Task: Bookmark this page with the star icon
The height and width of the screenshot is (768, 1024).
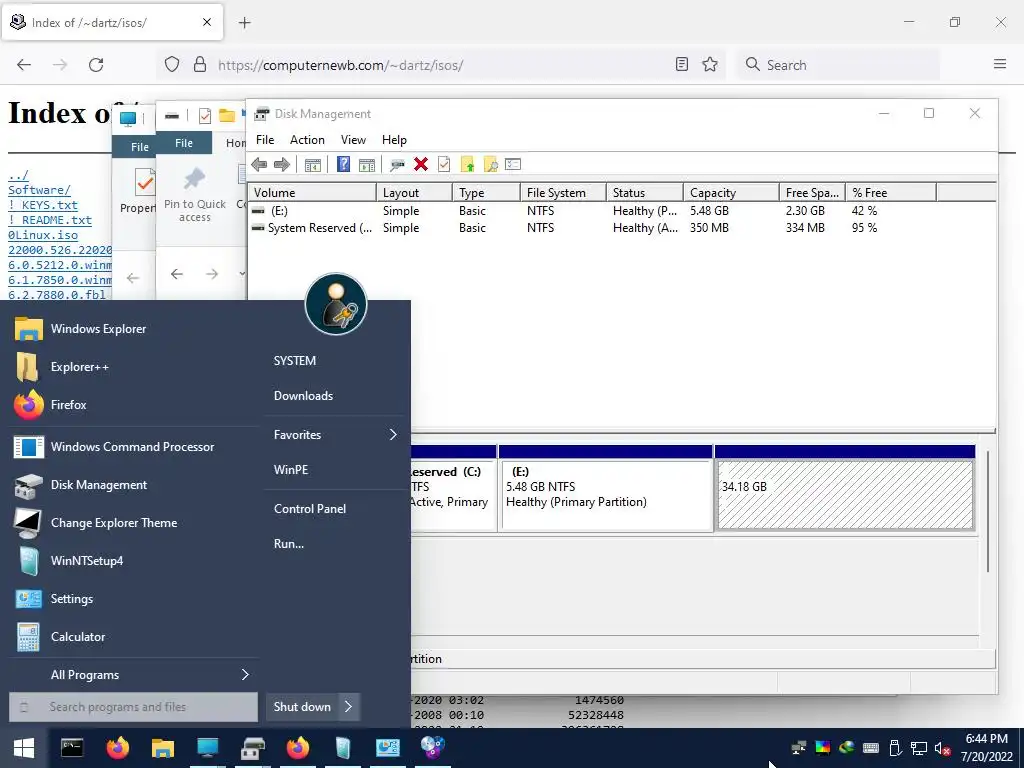Action: [710, 64]
